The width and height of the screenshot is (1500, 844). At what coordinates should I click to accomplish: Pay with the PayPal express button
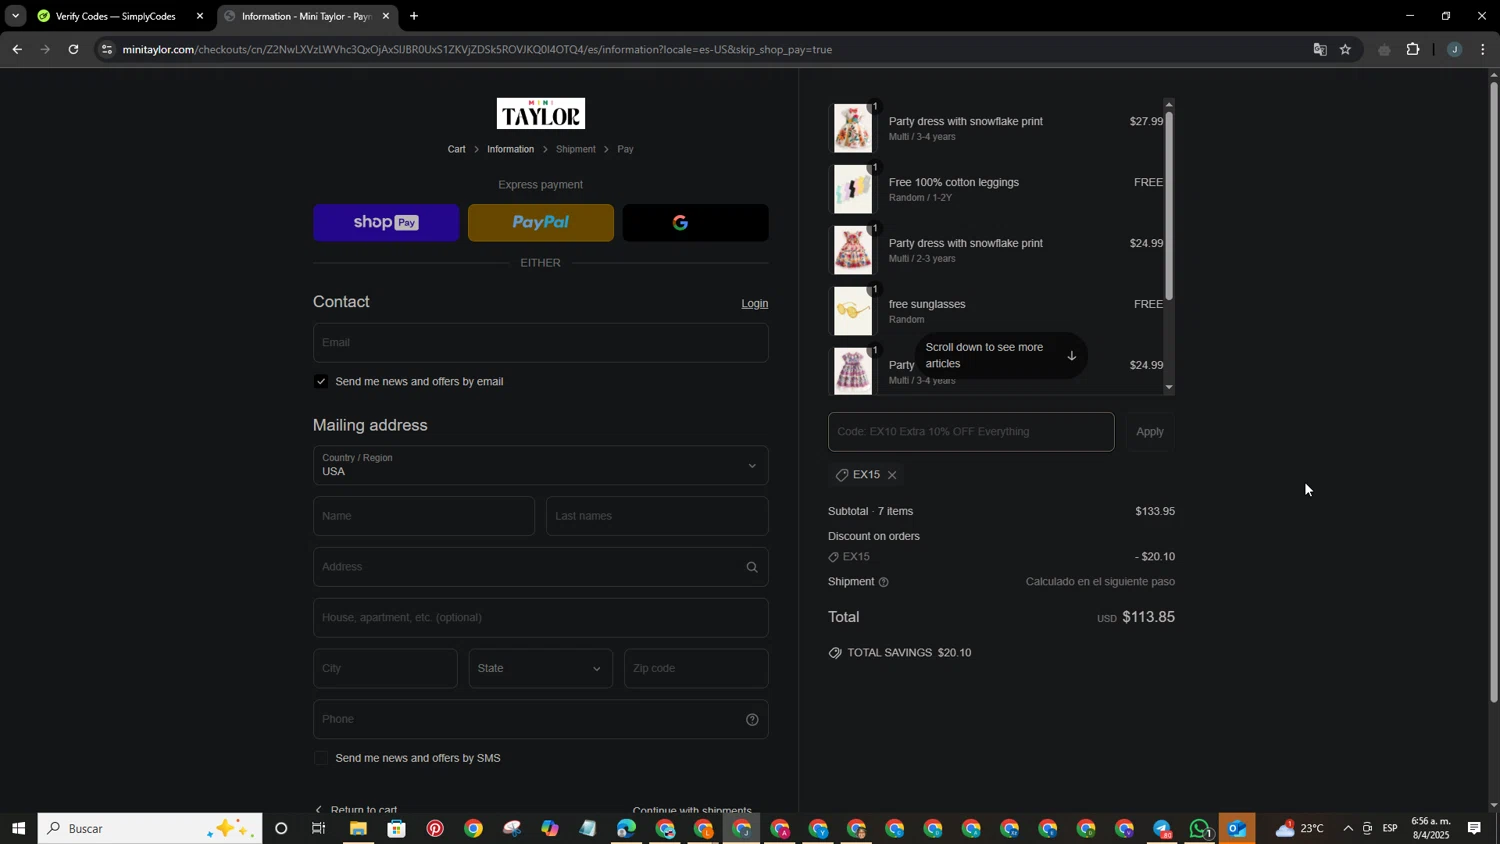541,222
